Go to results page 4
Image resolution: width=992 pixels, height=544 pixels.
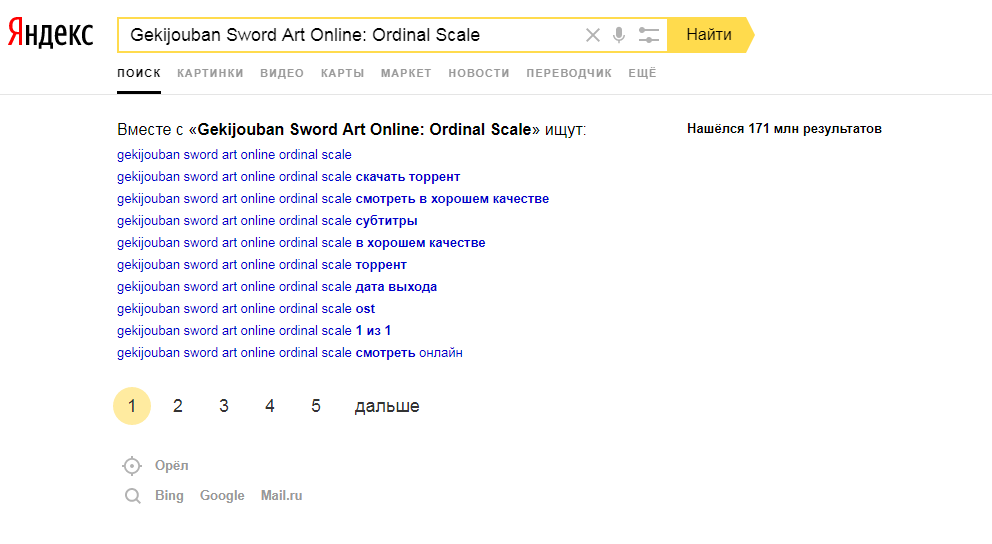tap(270, 406)
